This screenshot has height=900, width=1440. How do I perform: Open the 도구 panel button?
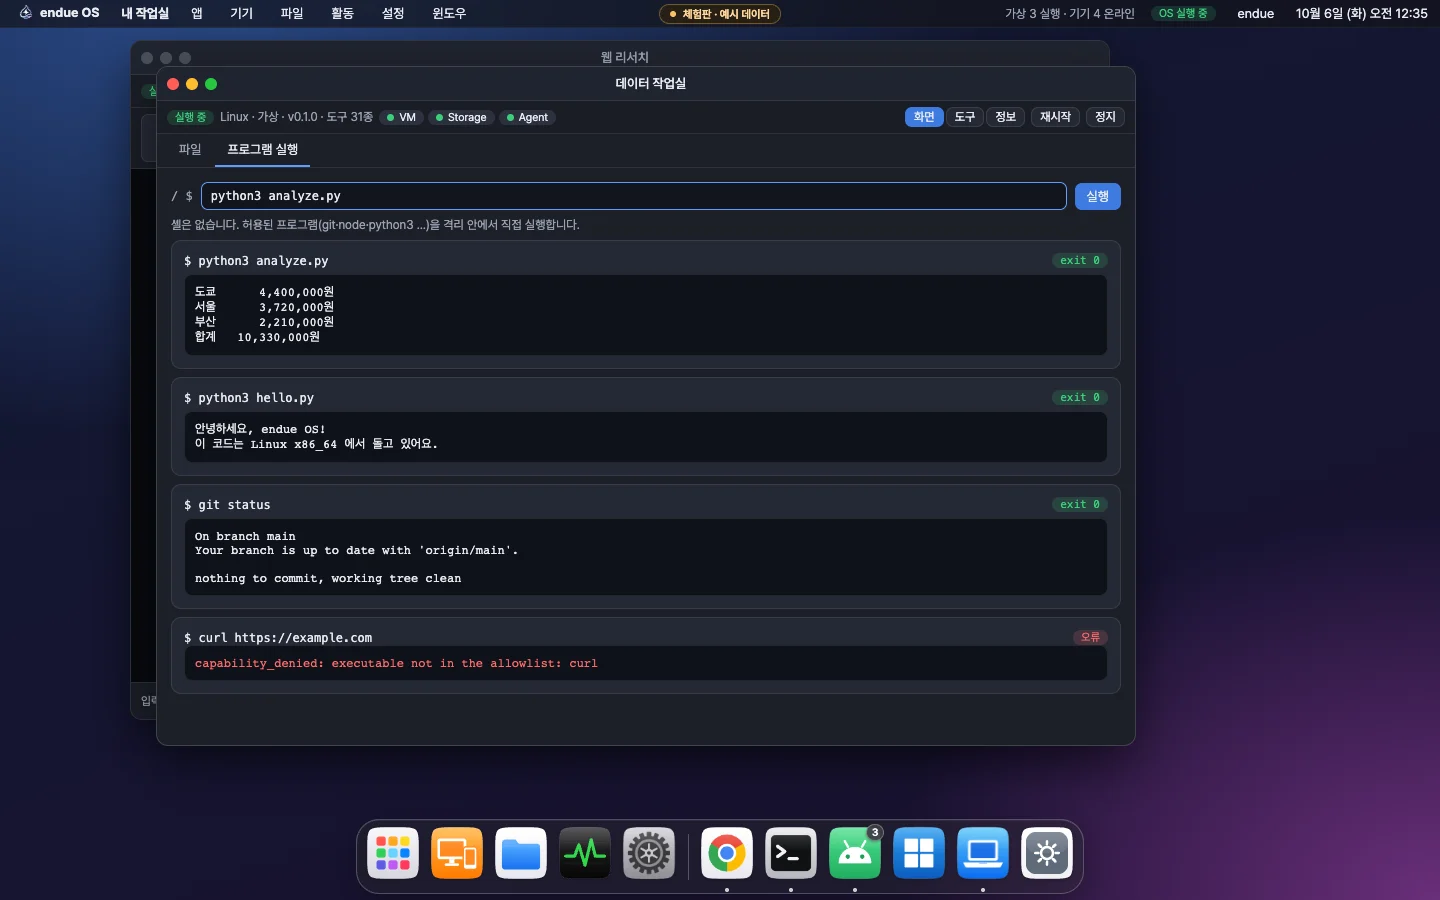coord(965,117)
